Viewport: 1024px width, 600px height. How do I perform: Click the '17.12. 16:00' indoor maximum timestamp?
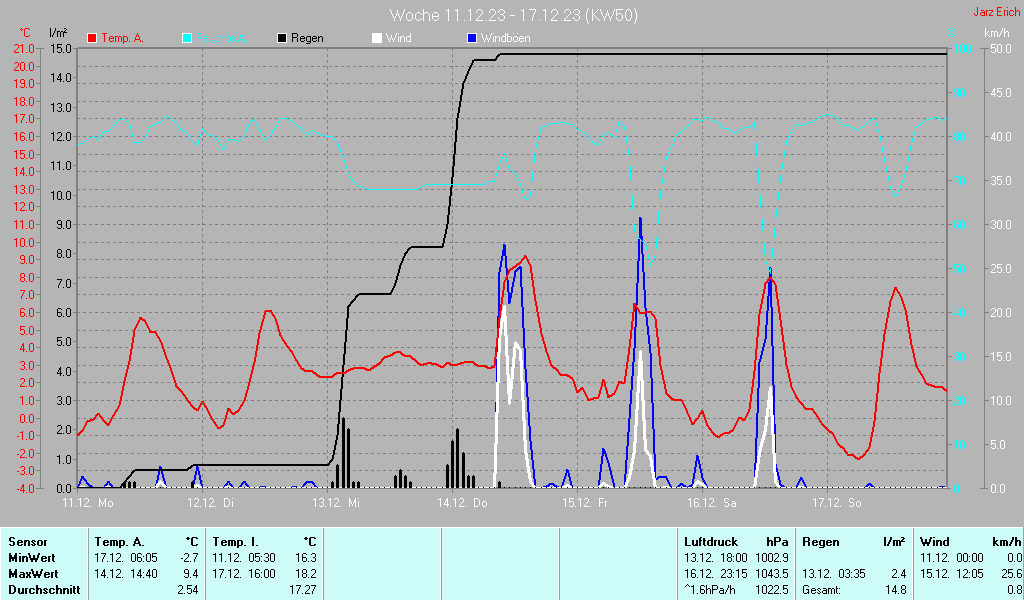[x=244, y=574]
